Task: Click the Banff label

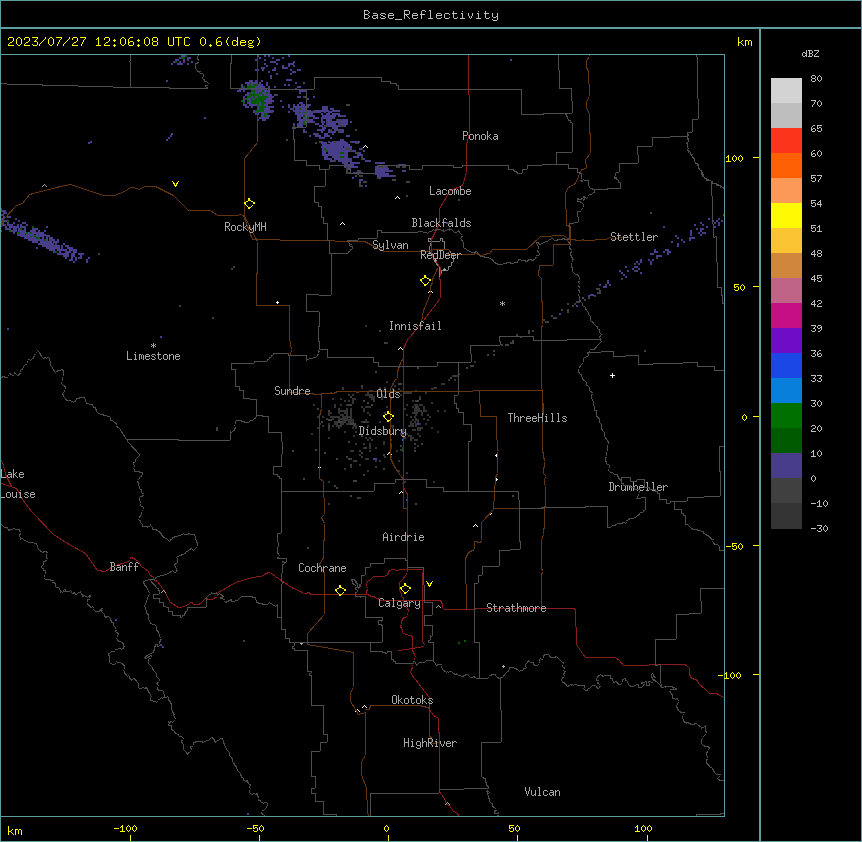Action: click(124, 567)
